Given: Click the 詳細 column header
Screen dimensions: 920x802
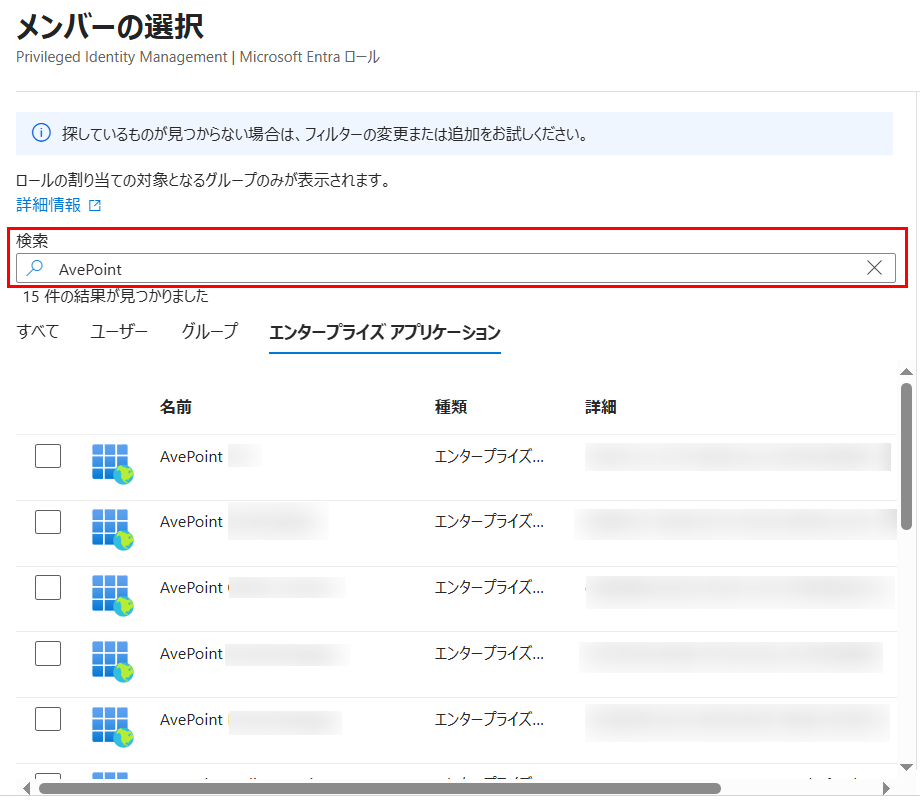Looking at the screenshot, I should (x=600, y=407).
